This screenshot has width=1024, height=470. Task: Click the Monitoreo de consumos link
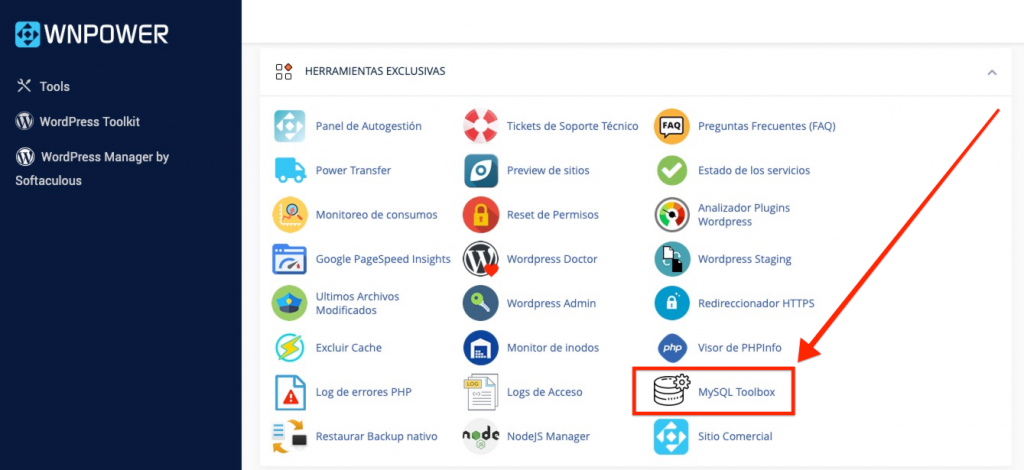point(377,215)
